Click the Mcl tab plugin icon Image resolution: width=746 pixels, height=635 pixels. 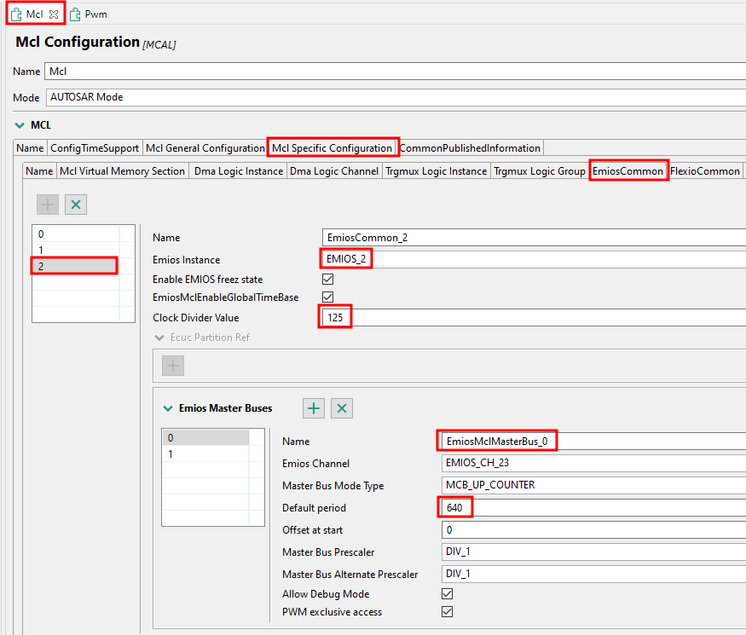16,14
